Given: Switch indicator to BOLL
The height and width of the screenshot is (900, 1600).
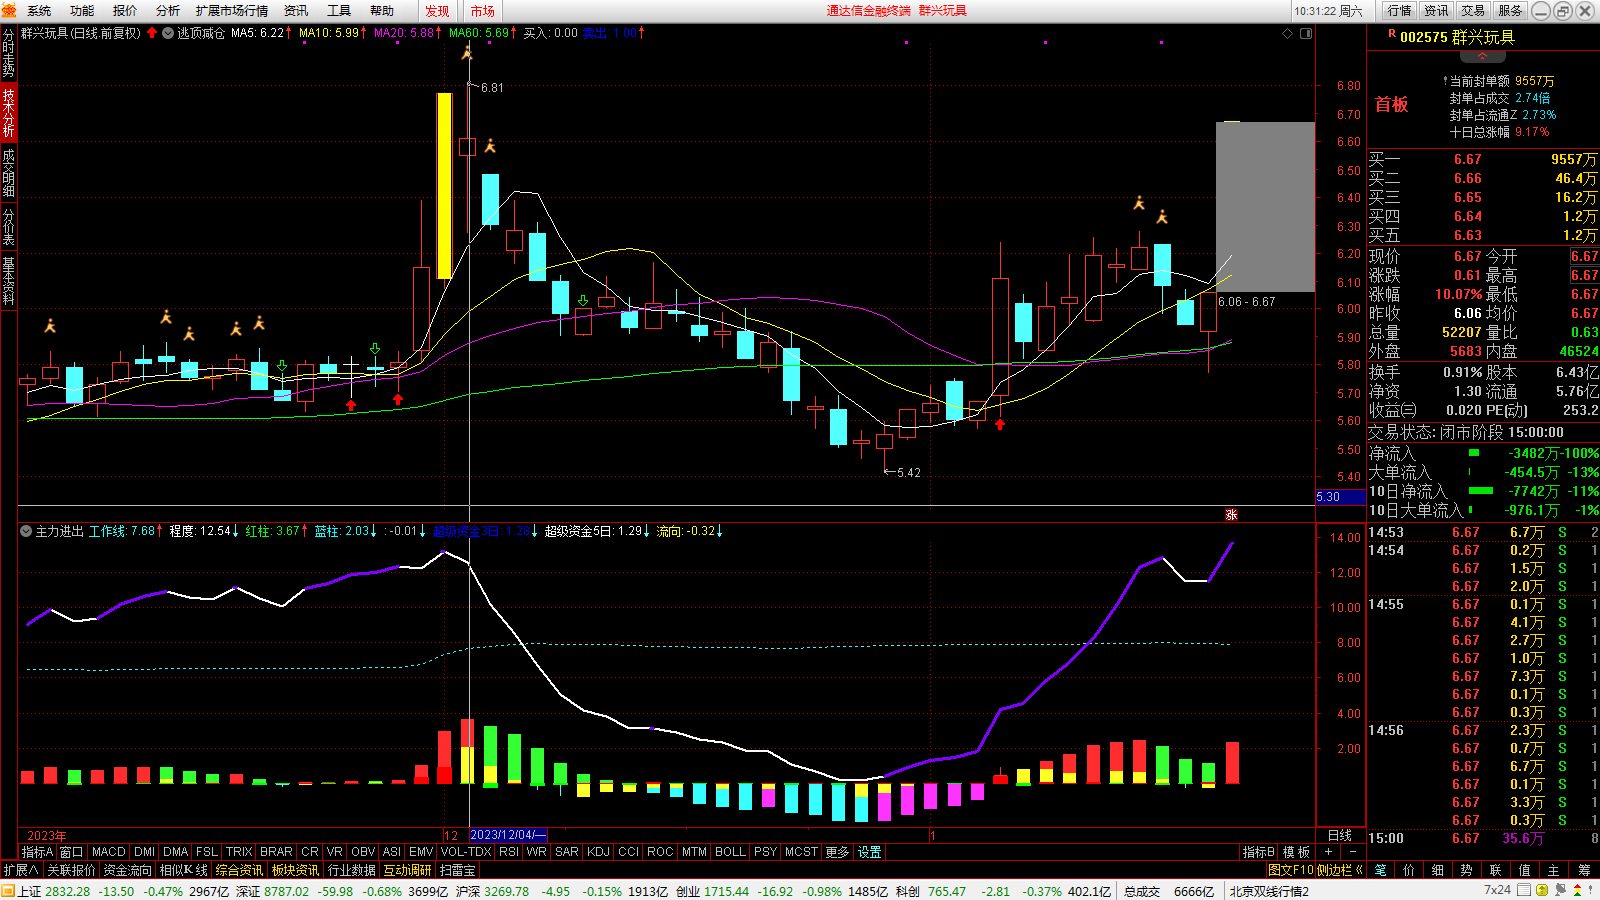Looking at the screenshot, I should click(x=730, y=852).
